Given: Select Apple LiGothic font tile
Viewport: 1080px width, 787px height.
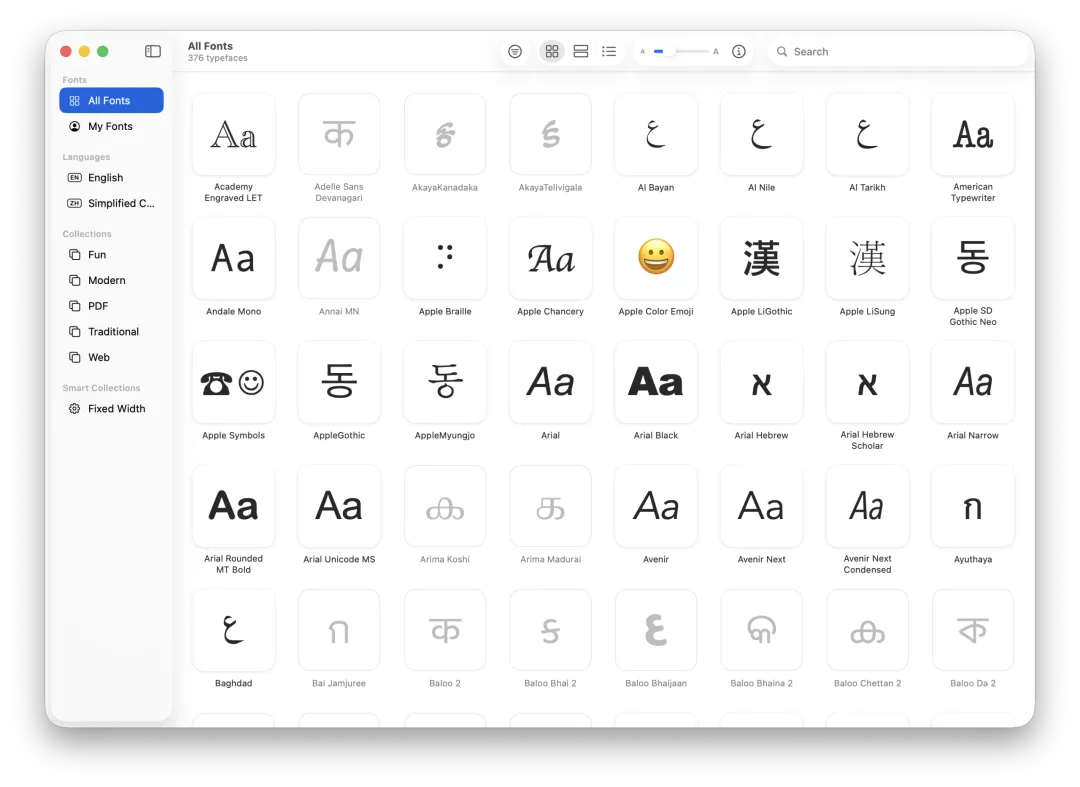Looking at the screenshot, I should [x=761, y=259].
